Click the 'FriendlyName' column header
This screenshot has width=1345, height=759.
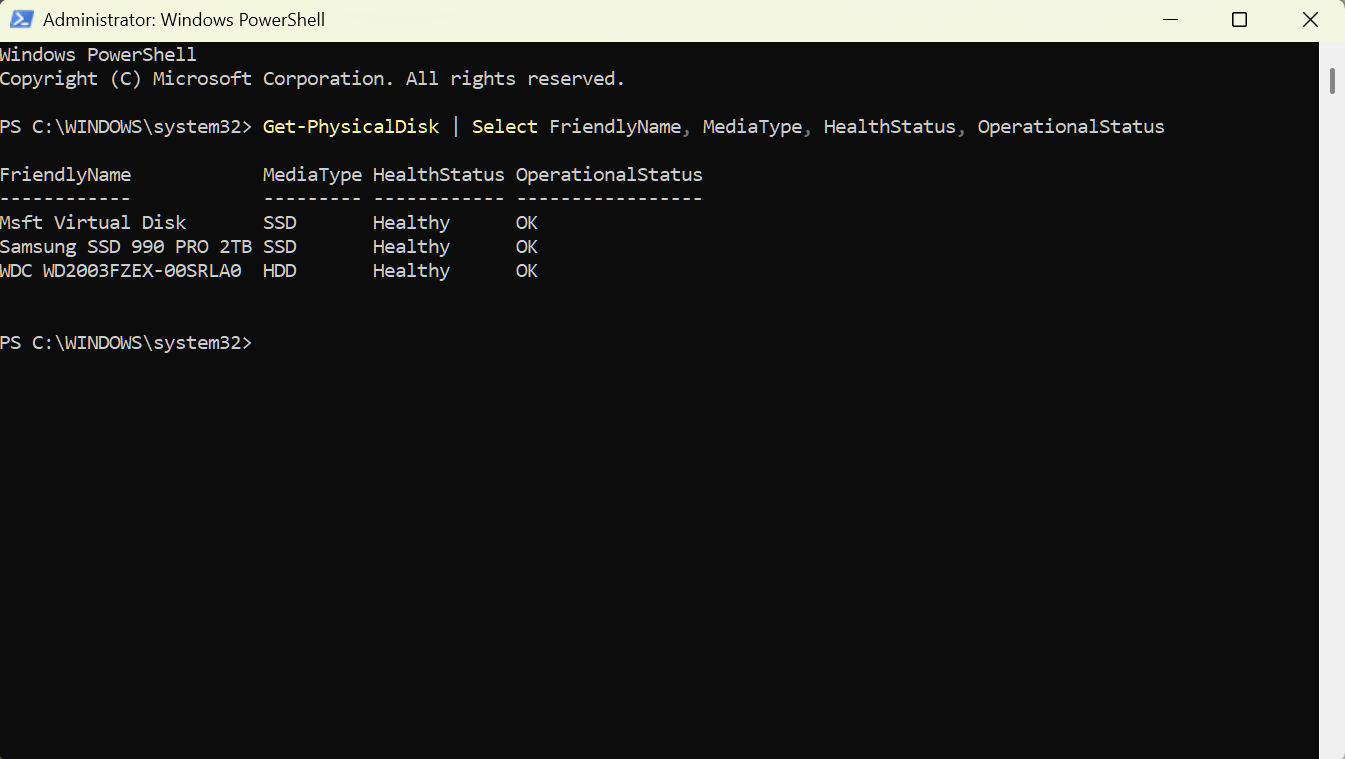(x=66, y=175)
